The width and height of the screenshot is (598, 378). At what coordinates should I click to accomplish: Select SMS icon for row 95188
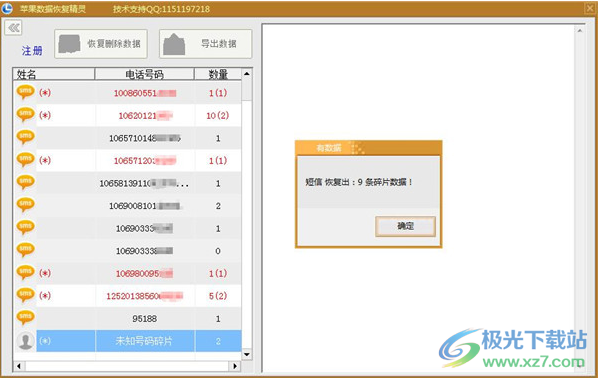click(26, 317)
